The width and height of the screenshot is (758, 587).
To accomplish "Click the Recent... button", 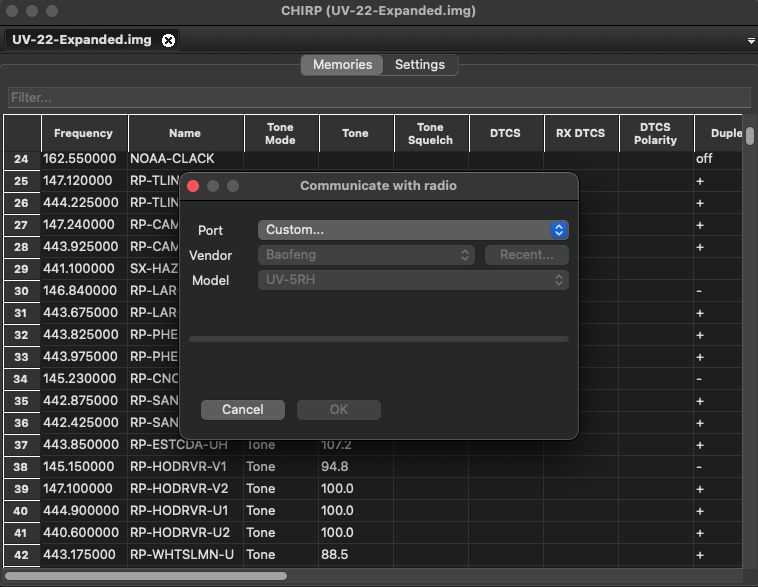I will tap(526, 255).
